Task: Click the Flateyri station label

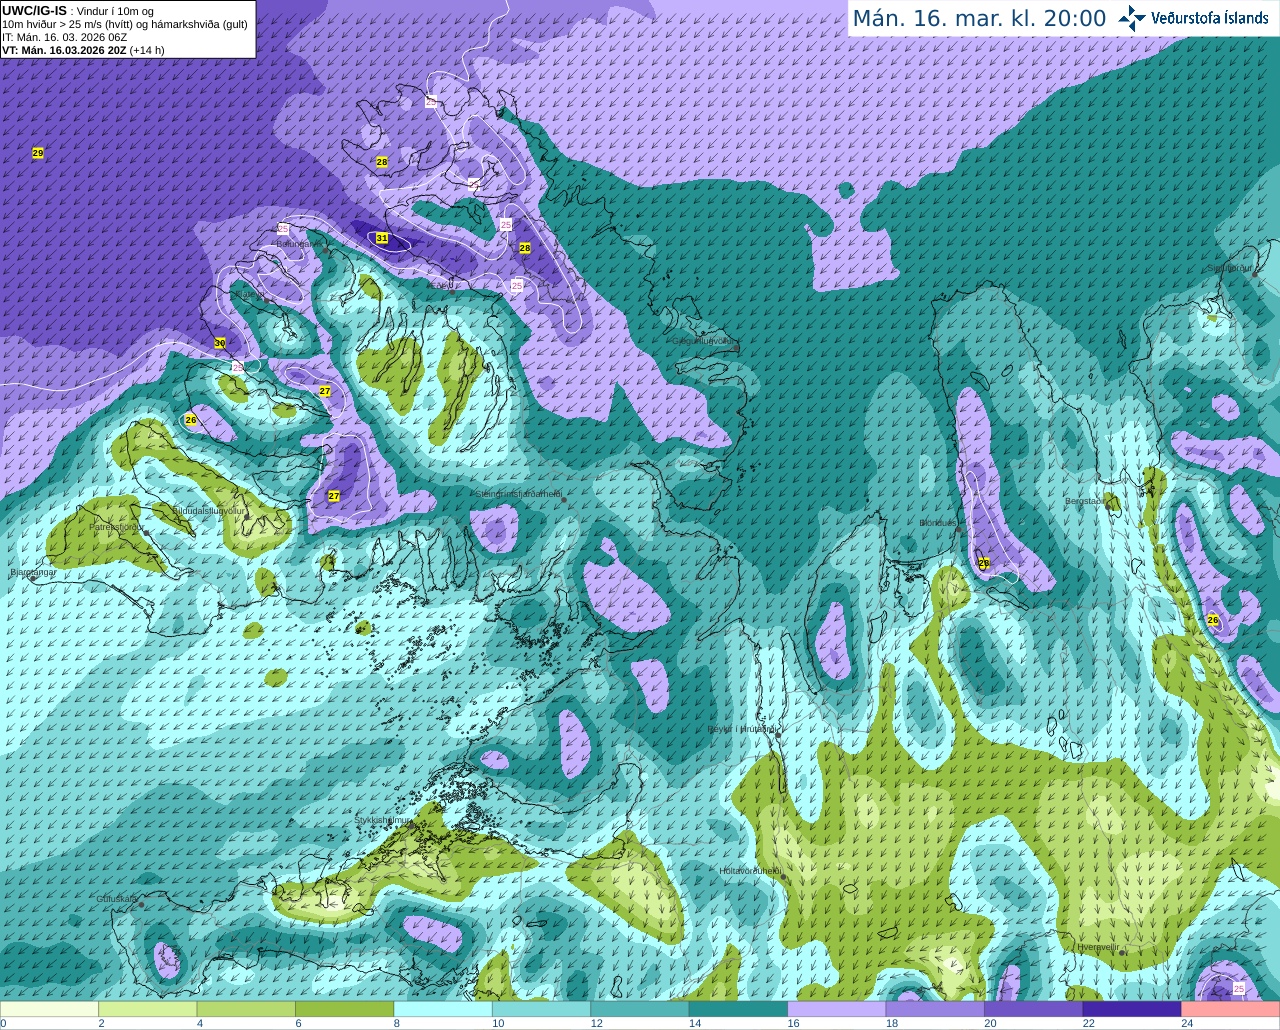Action: pos(251,295)
